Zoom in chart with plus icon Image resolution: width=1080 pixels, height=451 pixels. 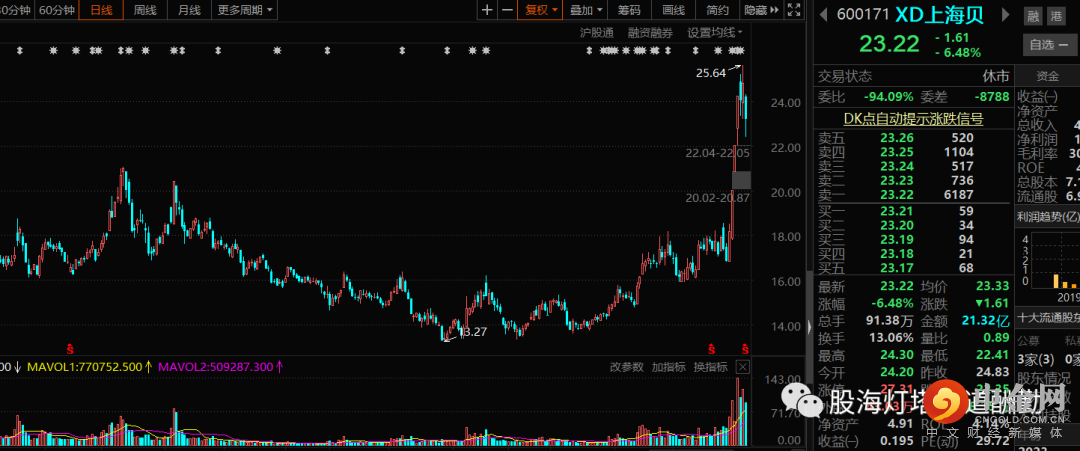pos(487,10)
